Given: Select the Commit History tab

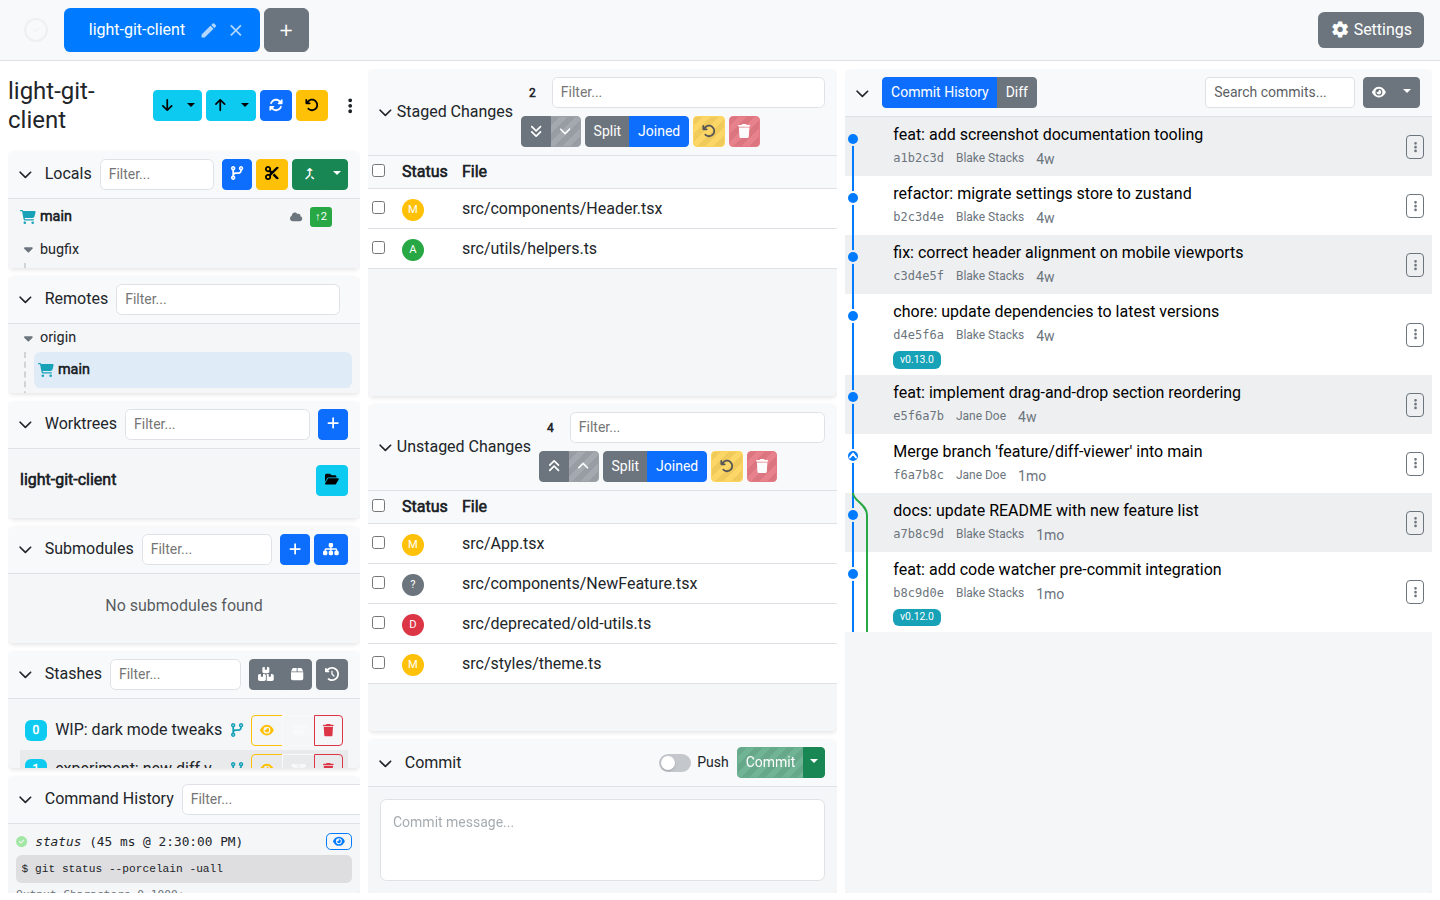Looking at the screenshot, I should pyautogui.click(x=939, y=92).
